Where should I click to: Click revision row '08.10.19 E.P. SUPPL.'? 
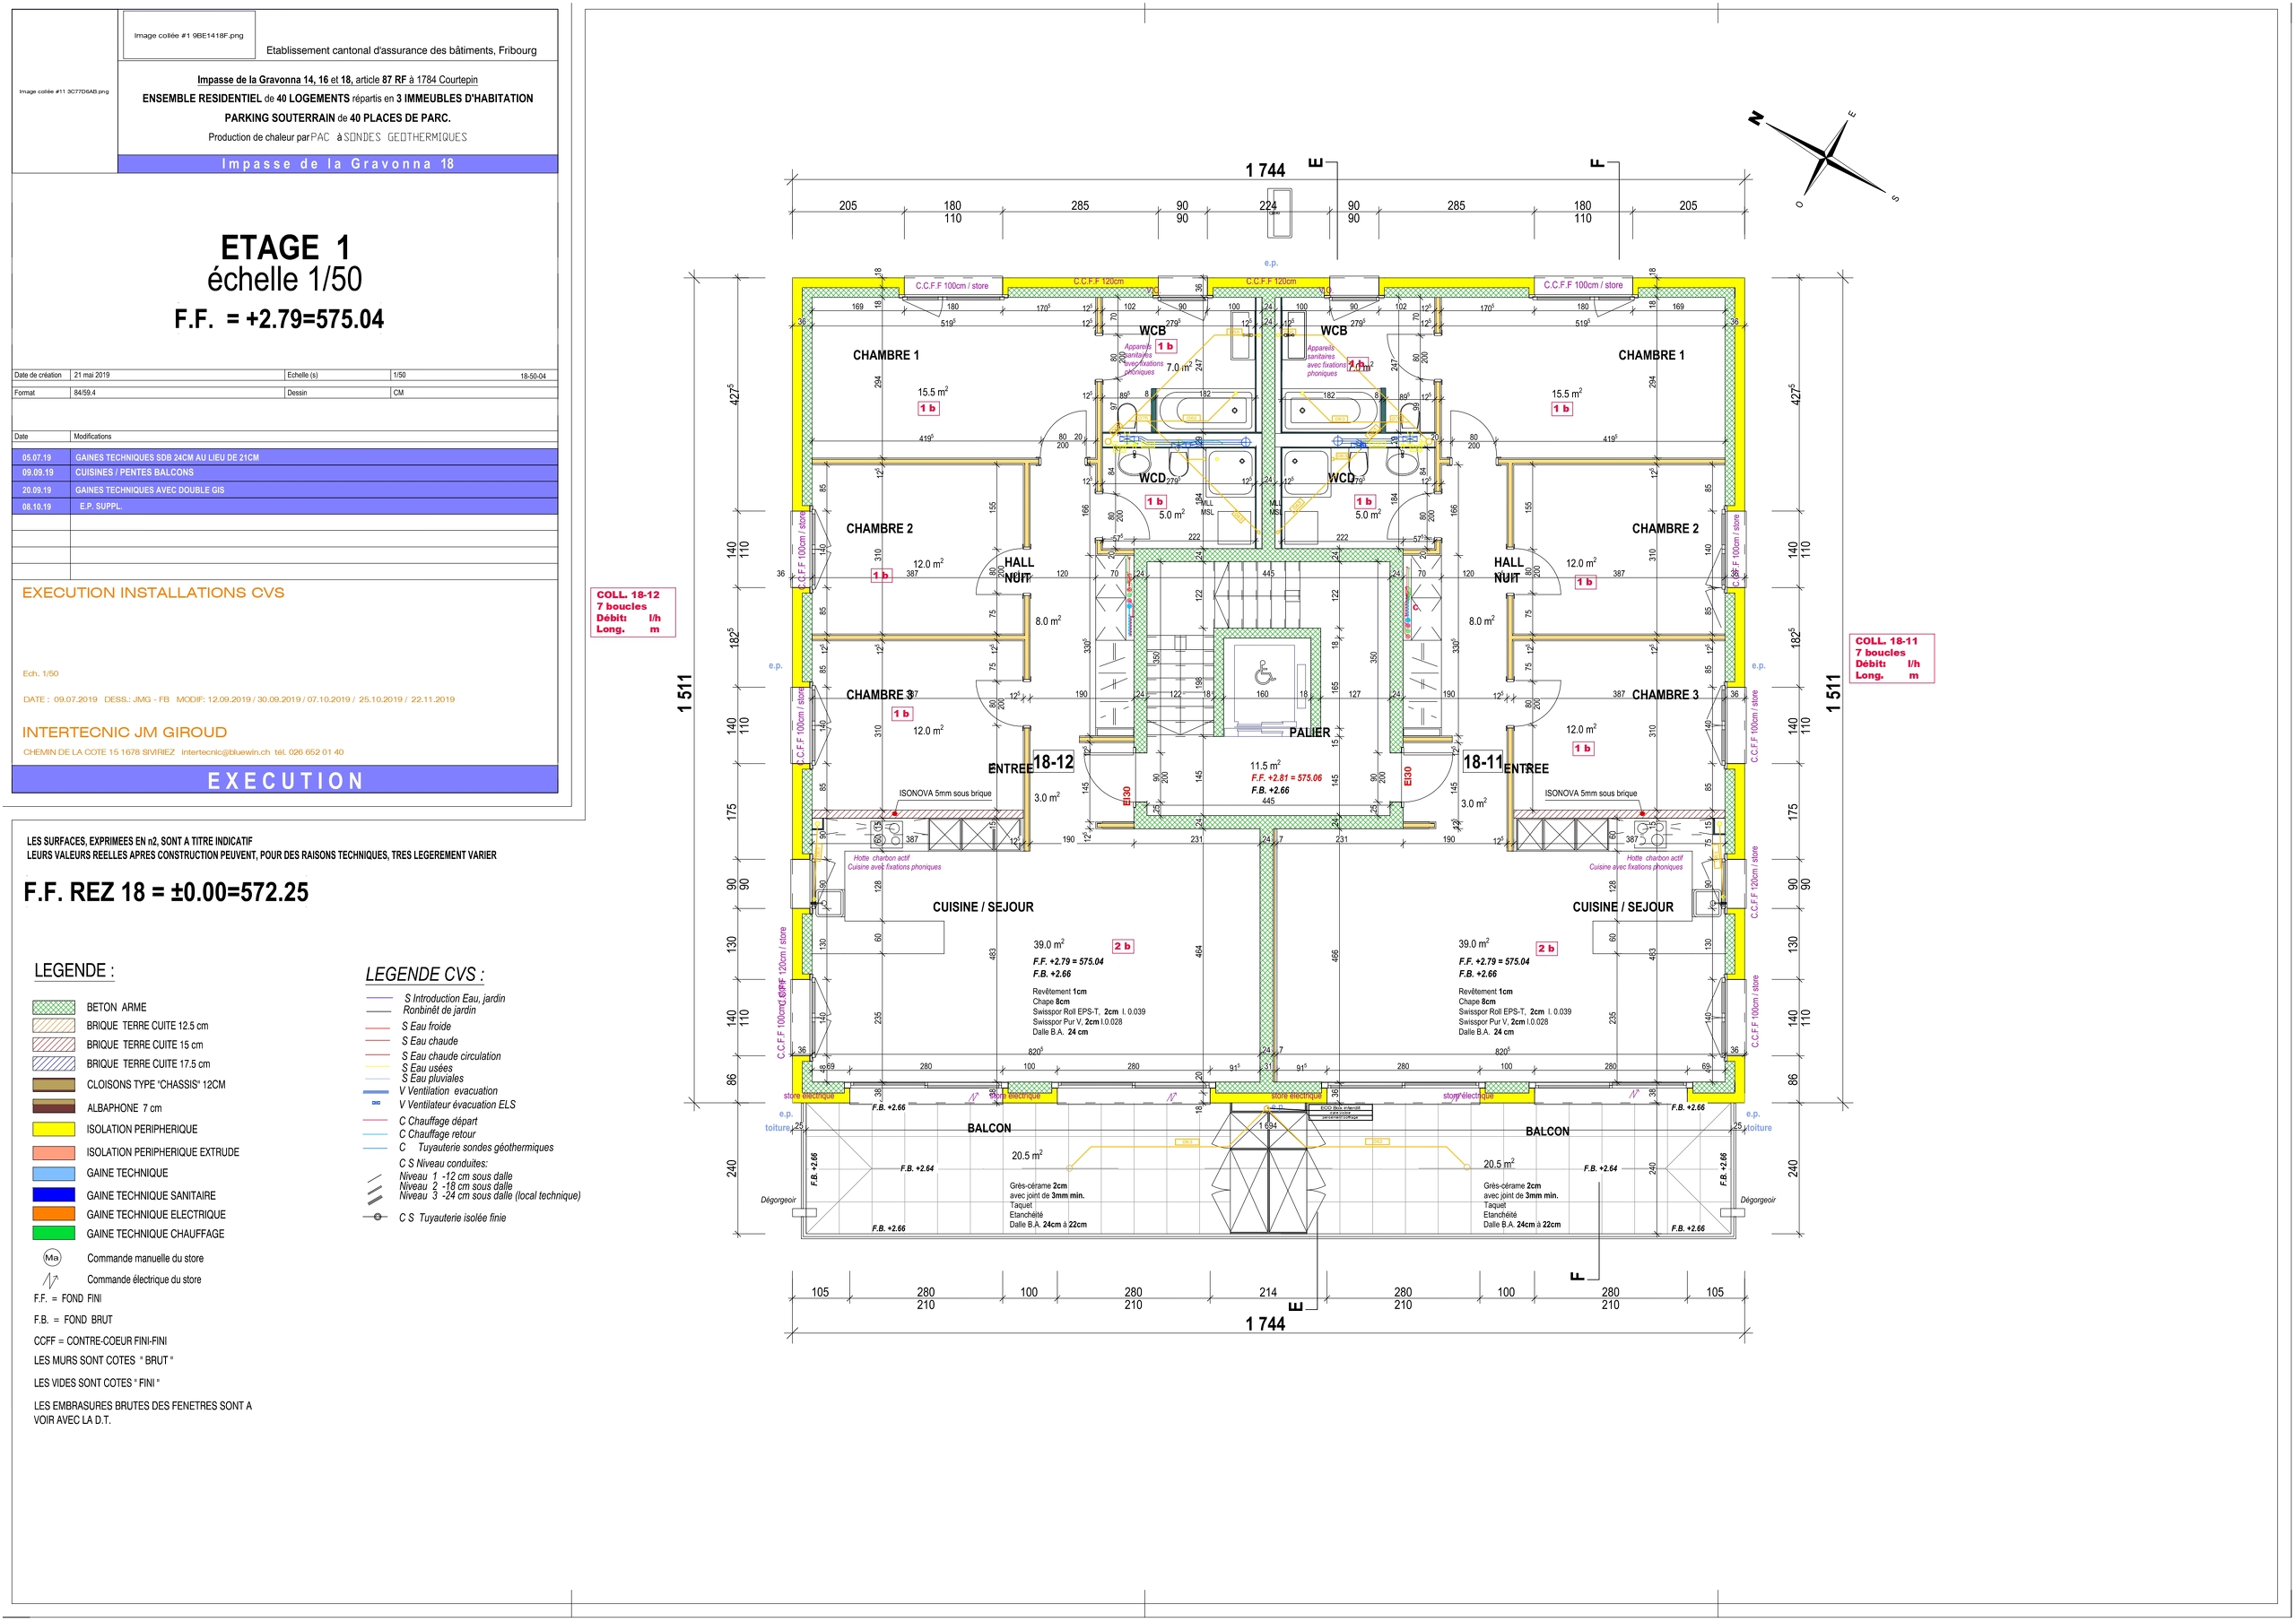coord(285,507)
